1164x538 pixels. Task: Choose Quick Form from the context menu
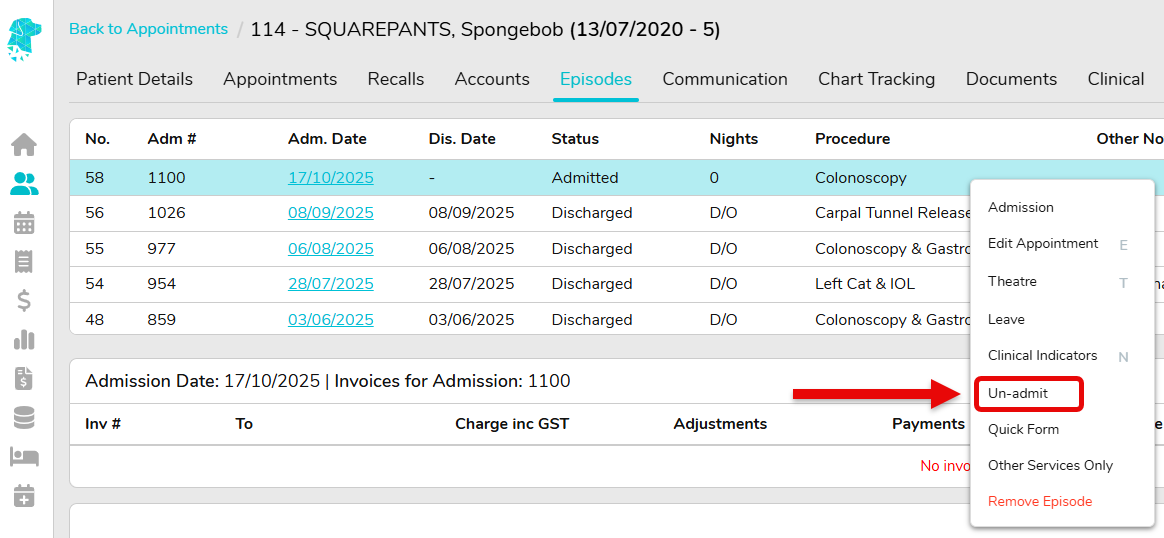[x=1023, y=429]
